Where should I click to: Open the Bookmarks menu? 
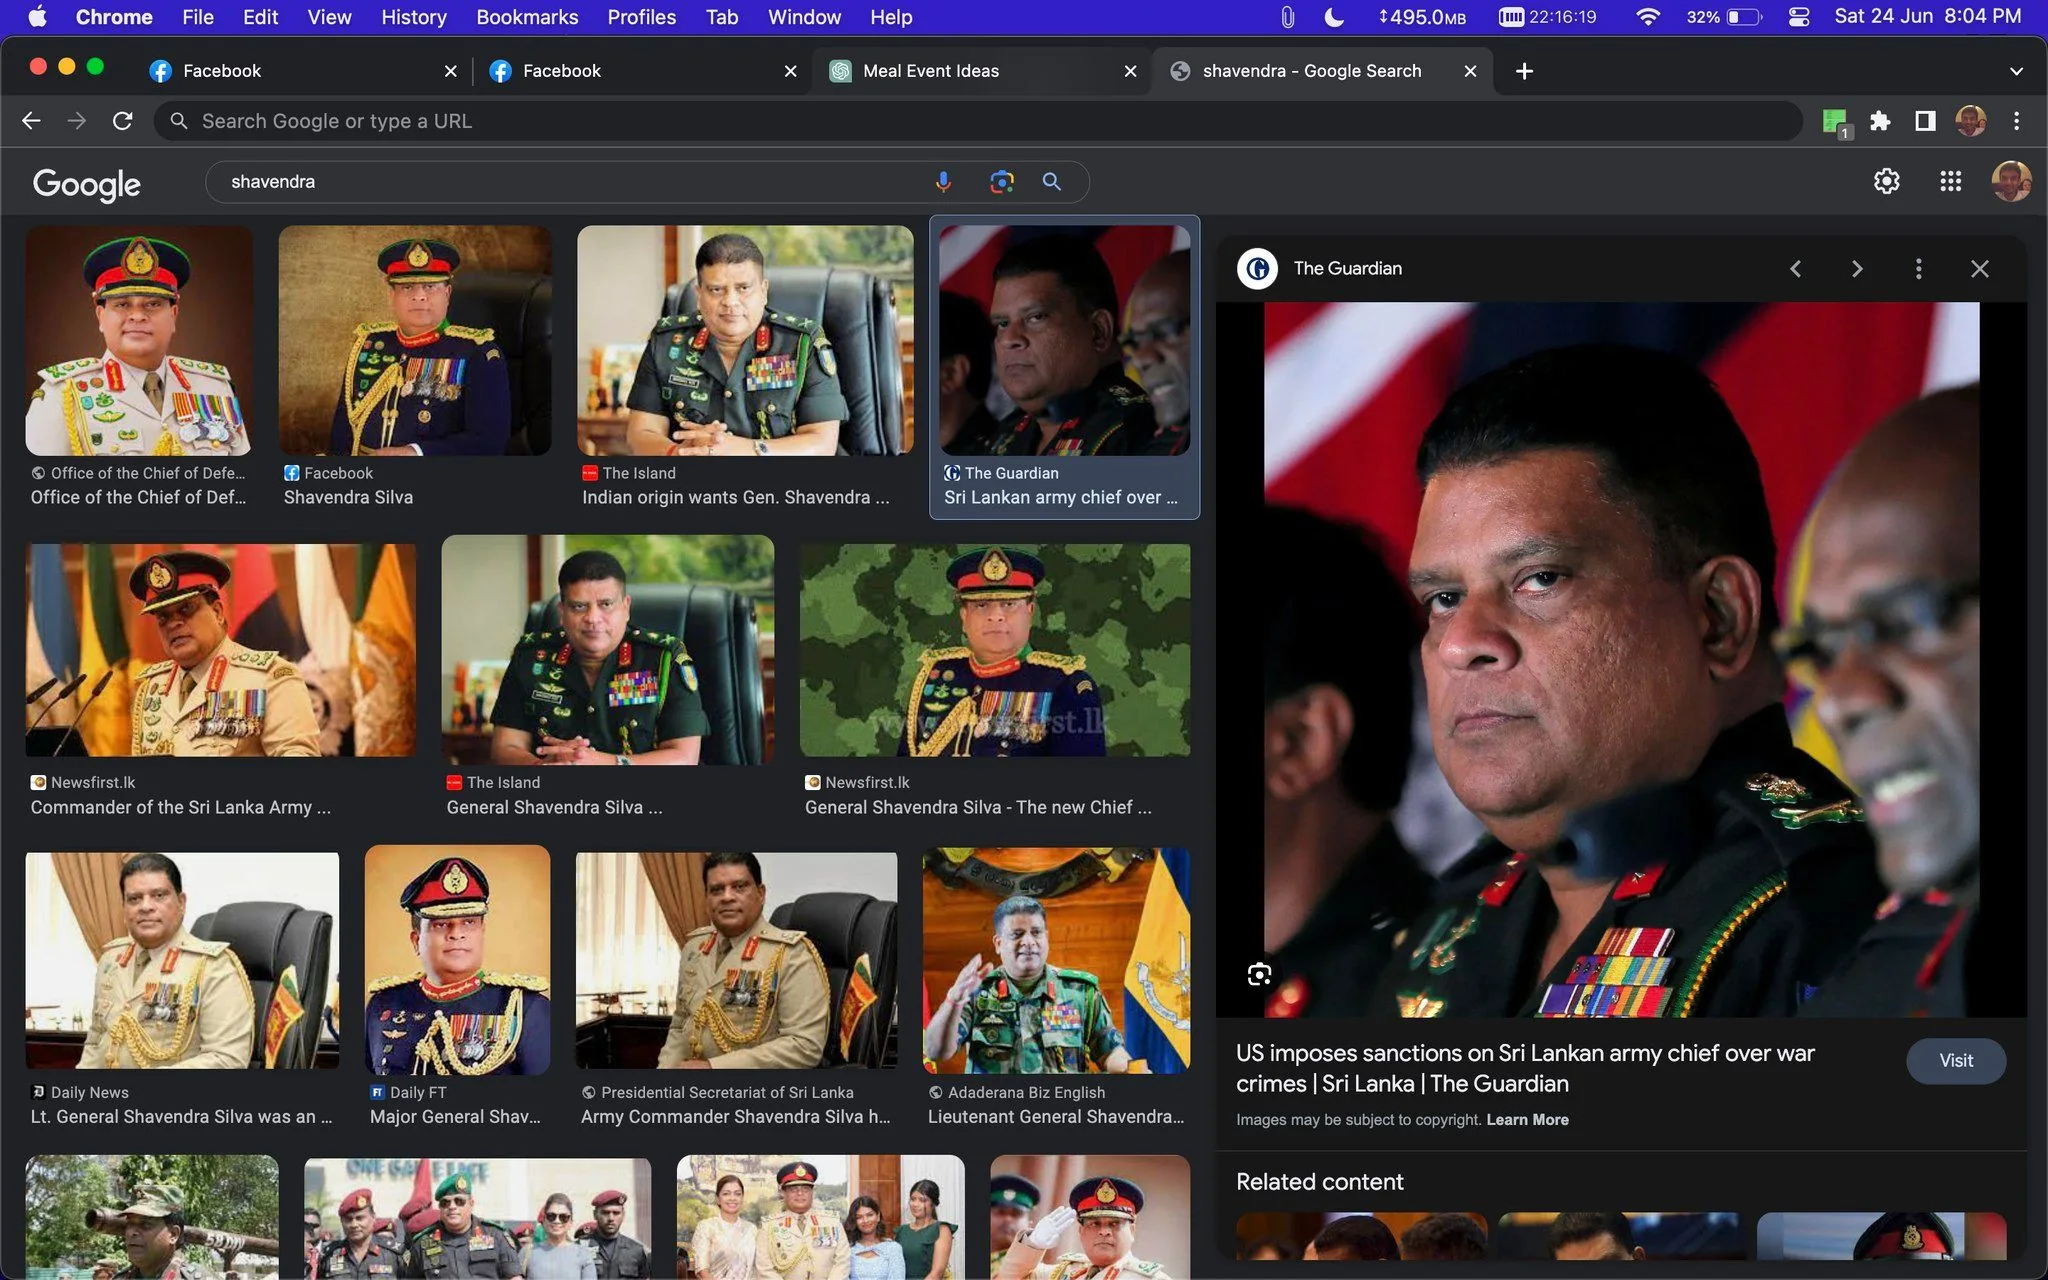click(x=527, y=17)
